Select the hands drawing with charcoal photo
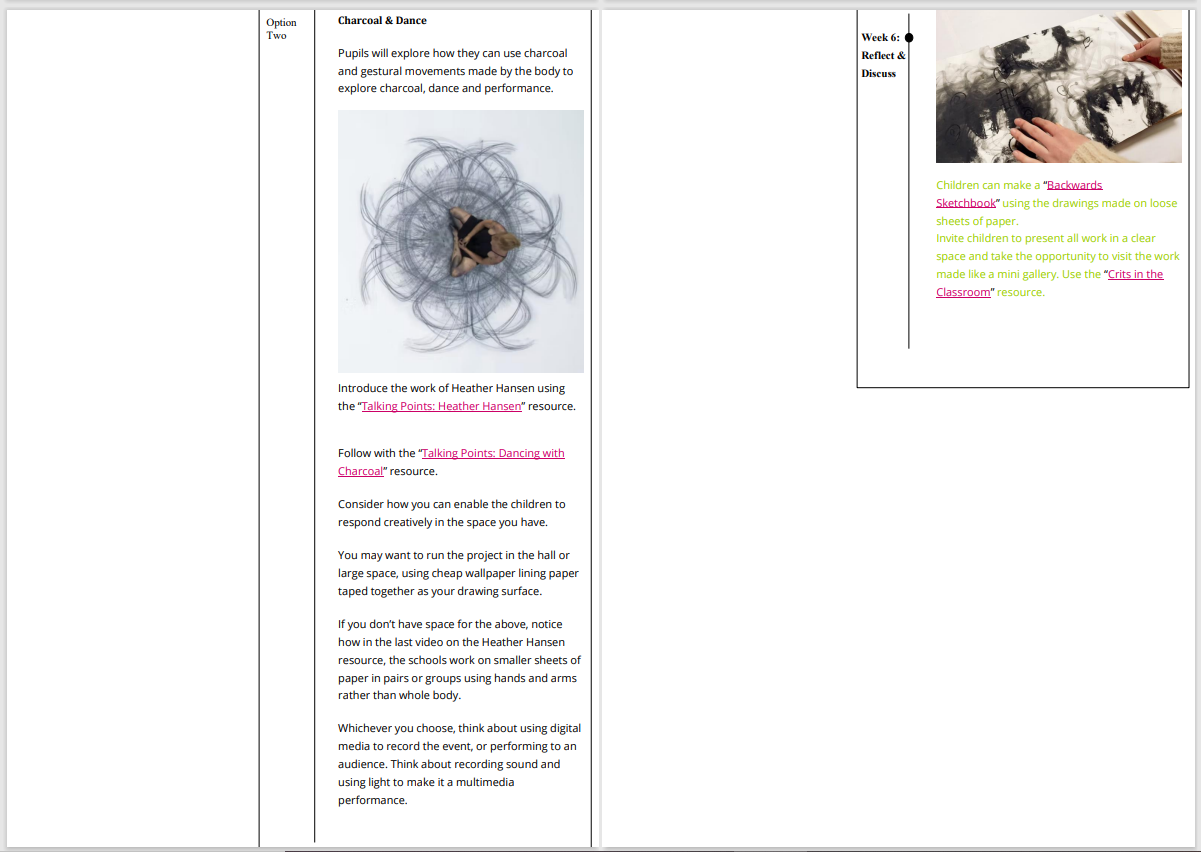Screen dimensions: 1201x852 (1058, 87)
